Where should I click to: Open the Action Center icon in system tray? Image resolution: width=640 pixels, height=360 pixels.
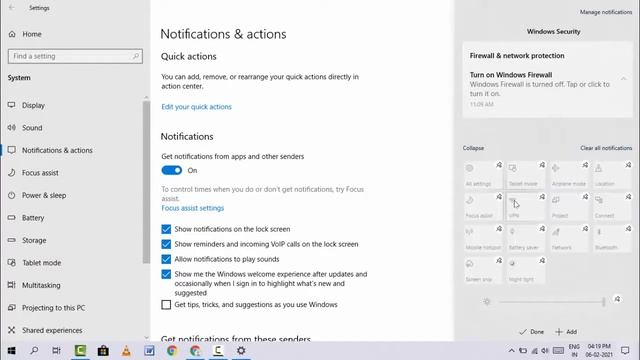625,351
